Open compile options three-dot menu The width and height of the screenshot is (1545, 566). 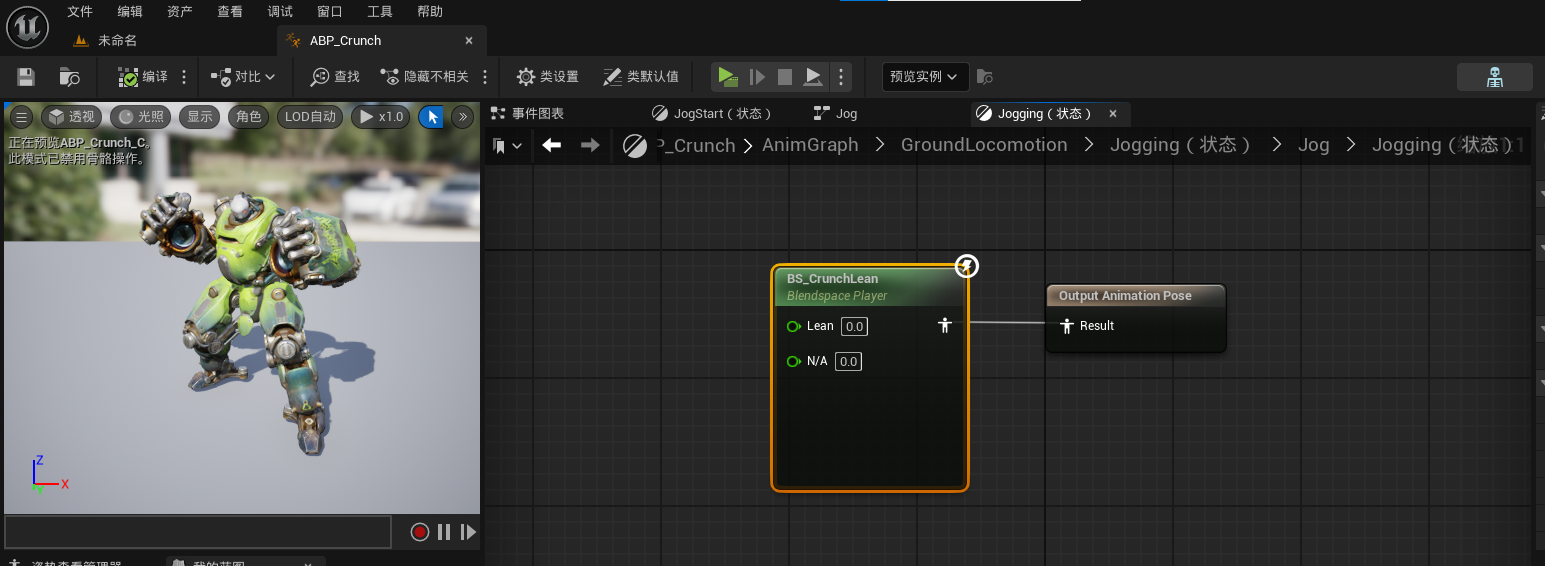click(184, 77)
